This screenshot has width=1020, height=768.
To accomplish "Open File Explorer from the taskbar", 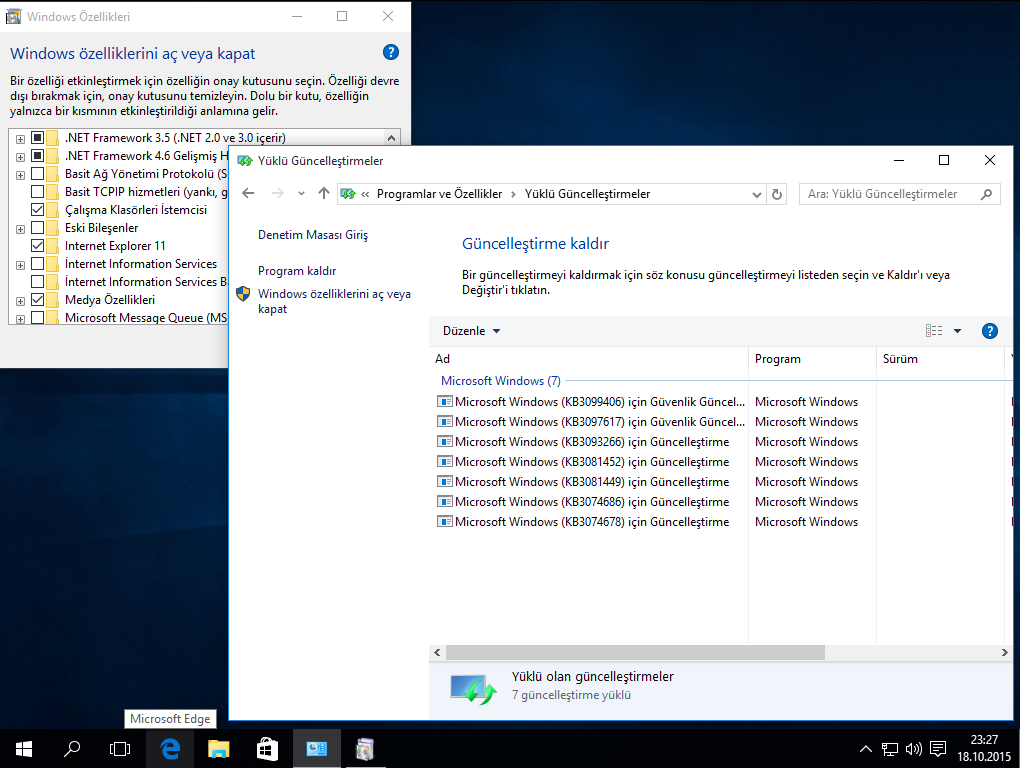I will pos(219,749).
